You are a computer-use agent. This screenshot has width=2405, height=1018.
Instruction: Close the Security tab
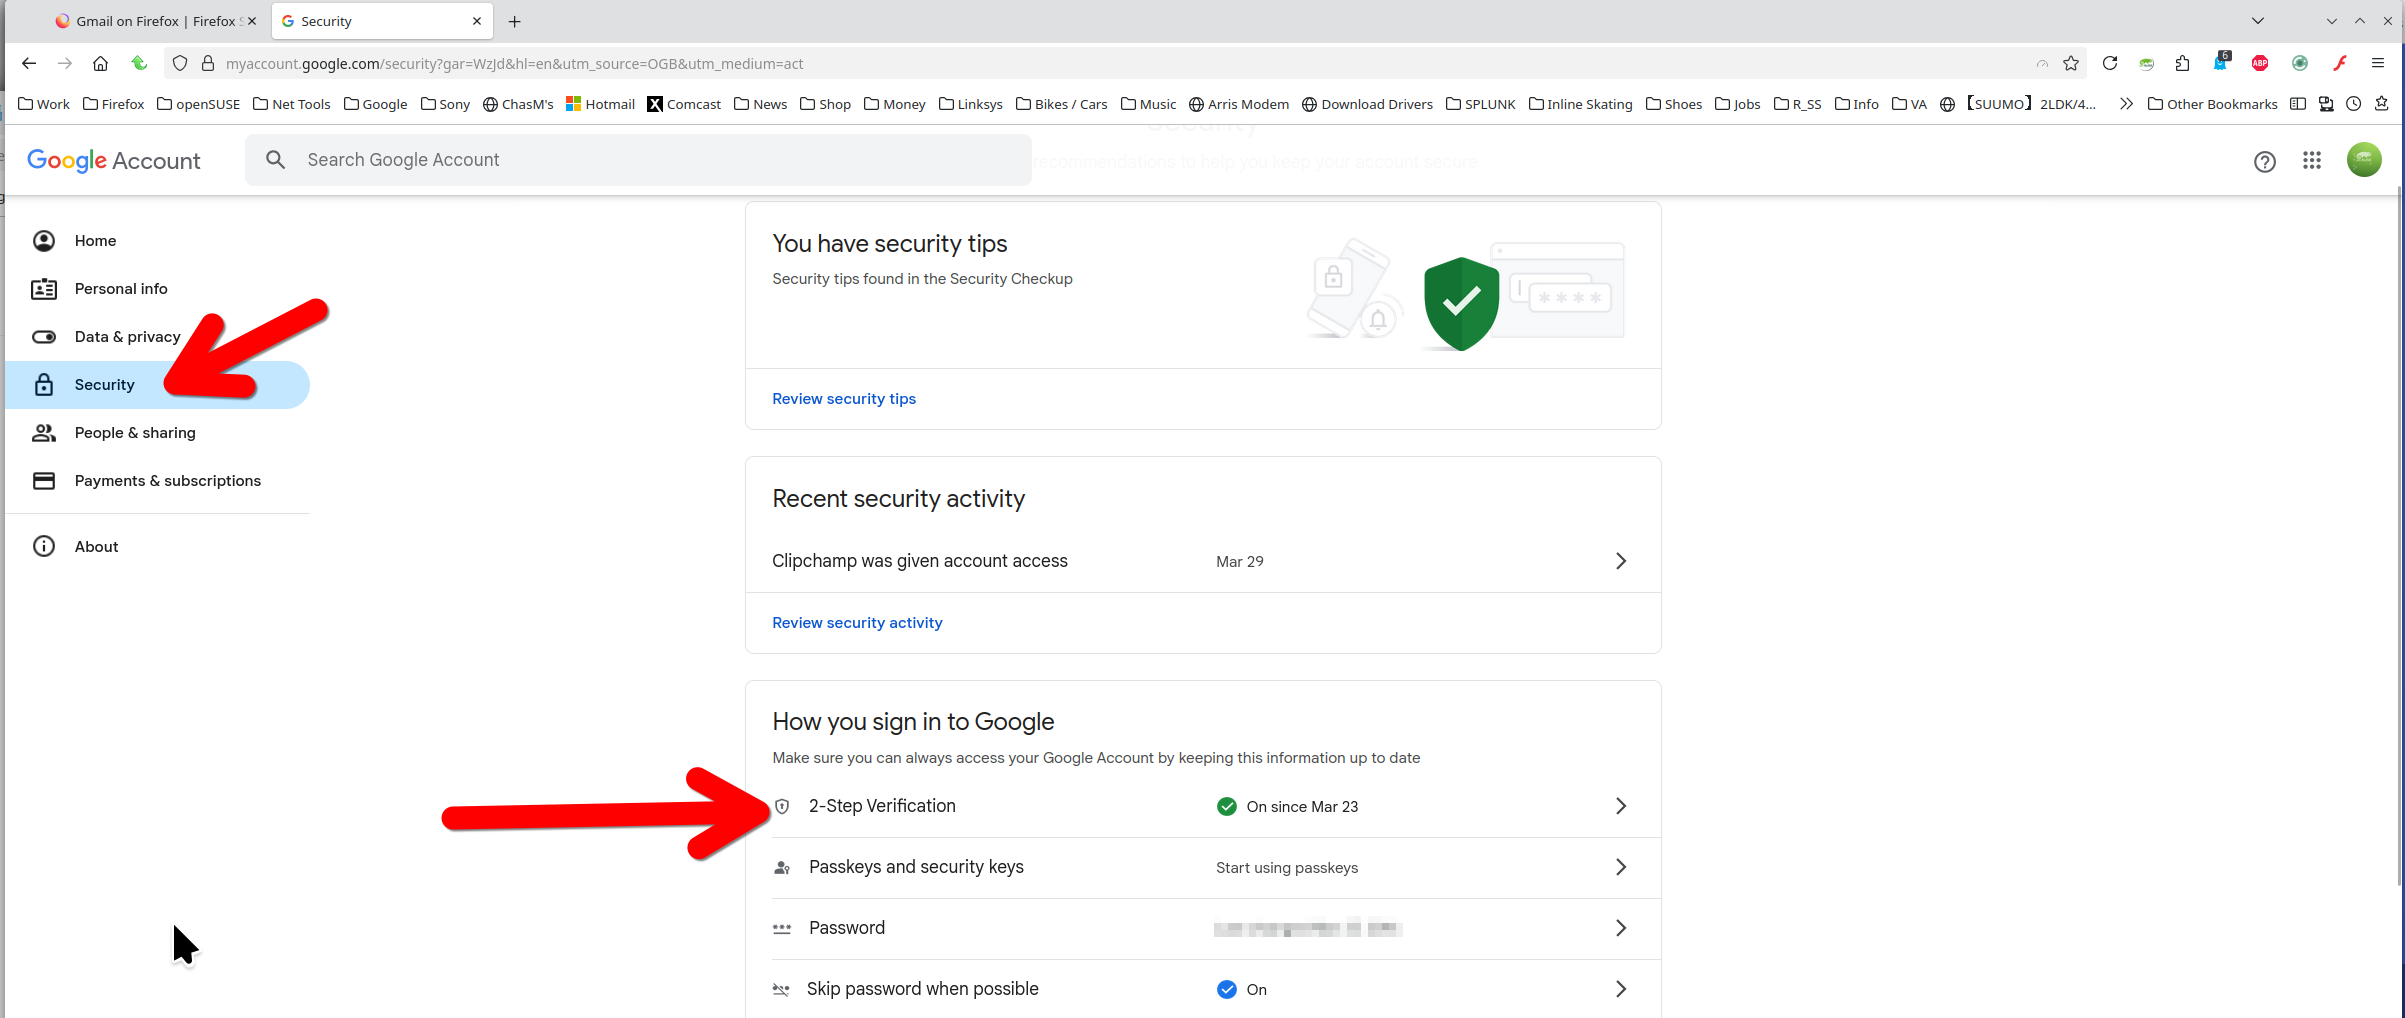point(477,21)
